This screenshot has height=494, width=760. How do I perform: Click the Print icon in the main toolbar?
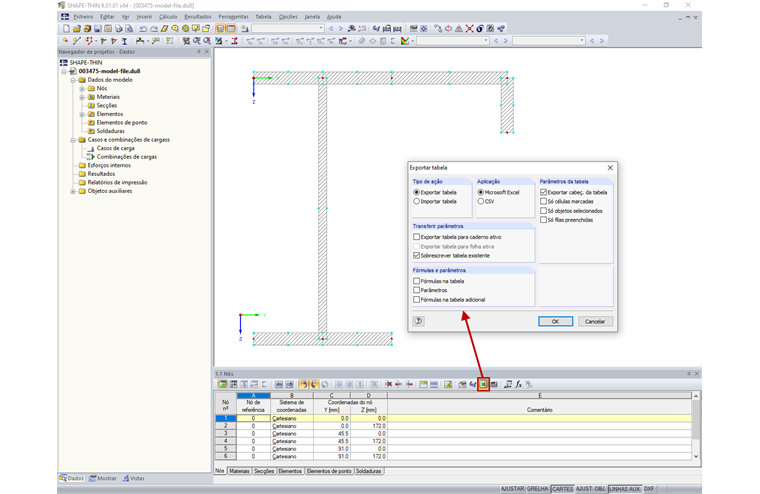coord(119,29)
